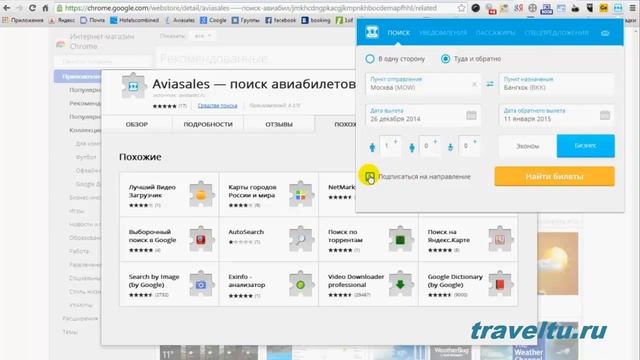The height and width of the screenshot is (360, 640).
Task: Choose Бизнес class
Action: point(585,146)
